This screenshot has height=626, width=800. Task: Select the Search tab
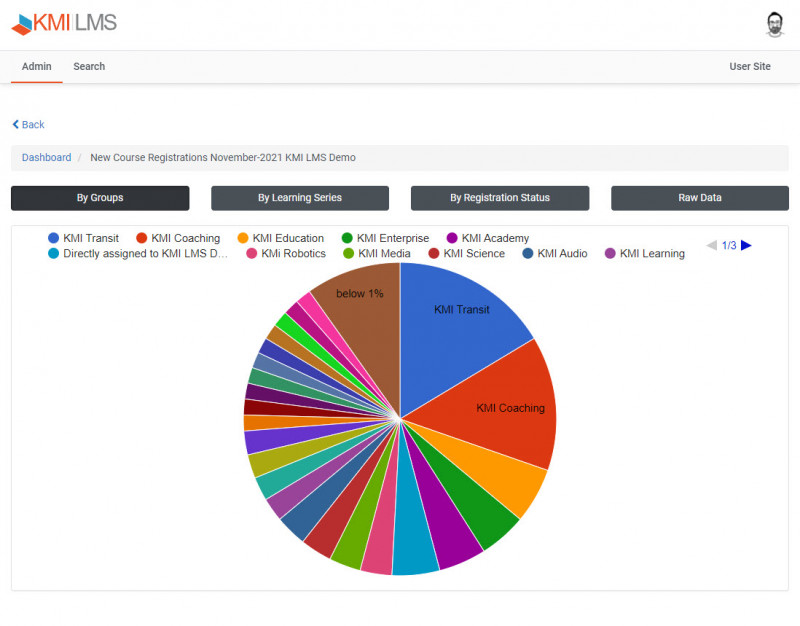[x=89, y=66]
